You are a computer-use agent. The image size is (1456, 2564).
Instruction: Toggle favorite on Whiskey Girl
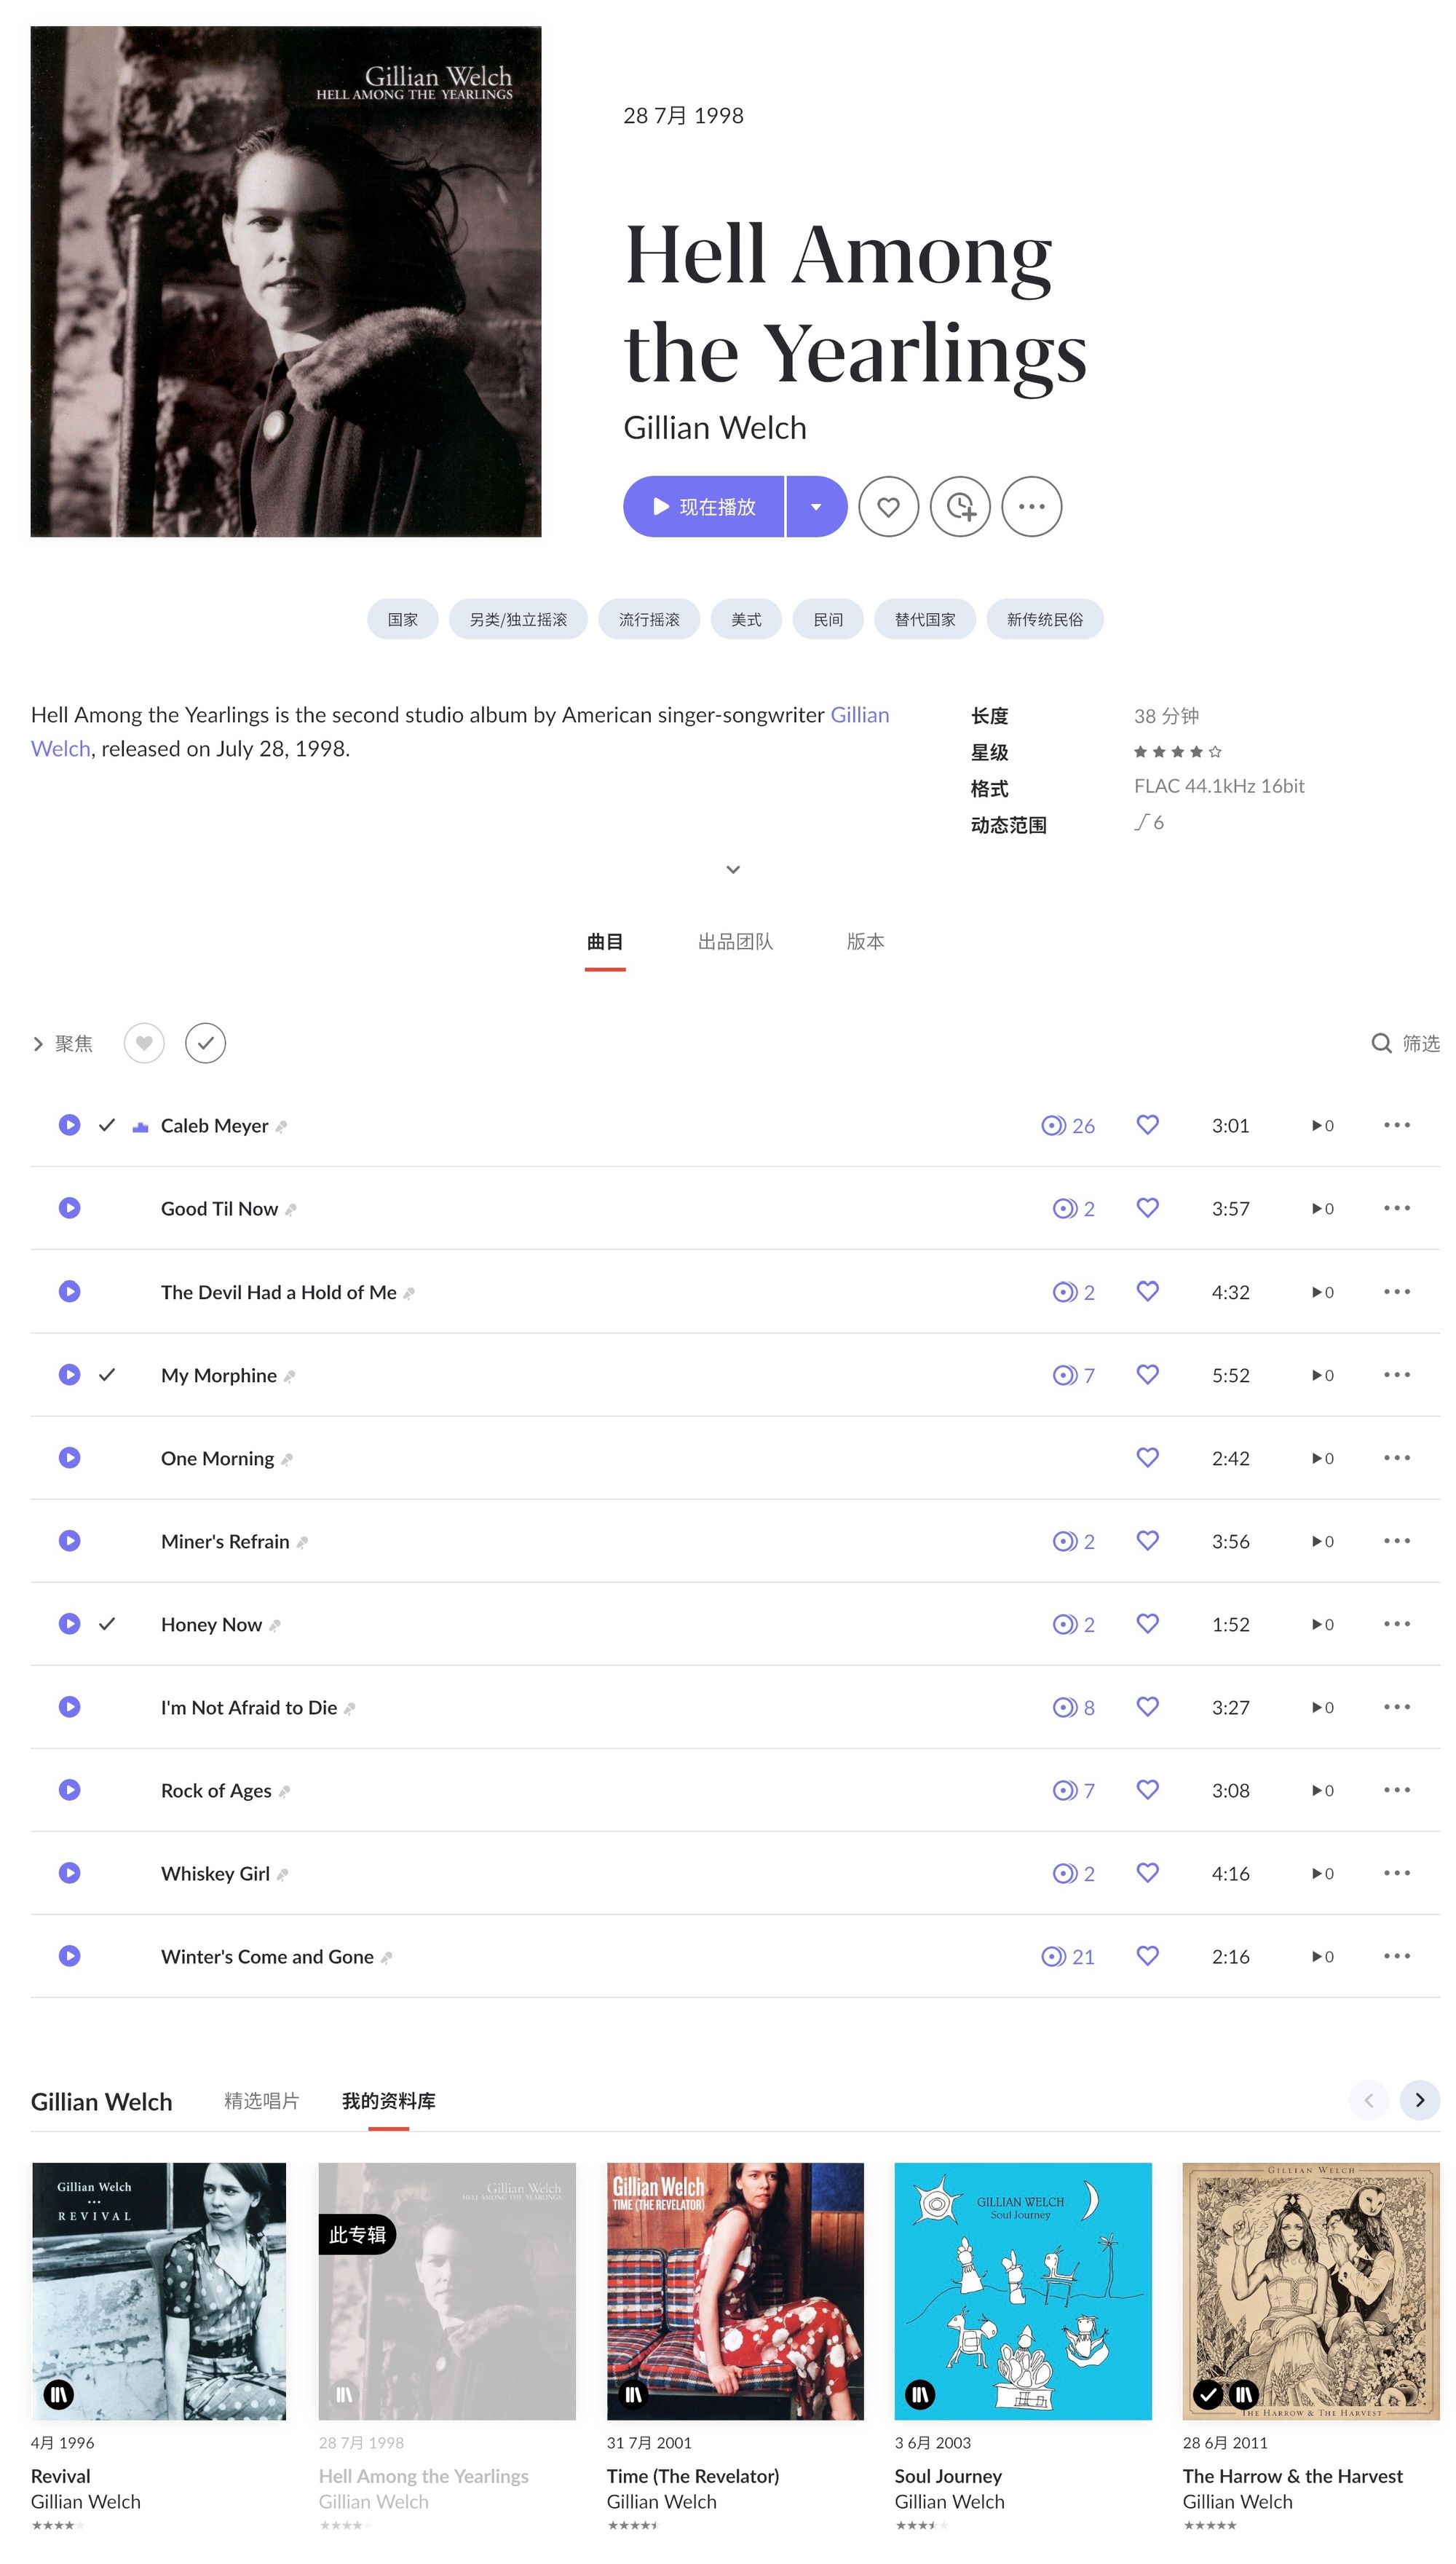[1147, 1872]
